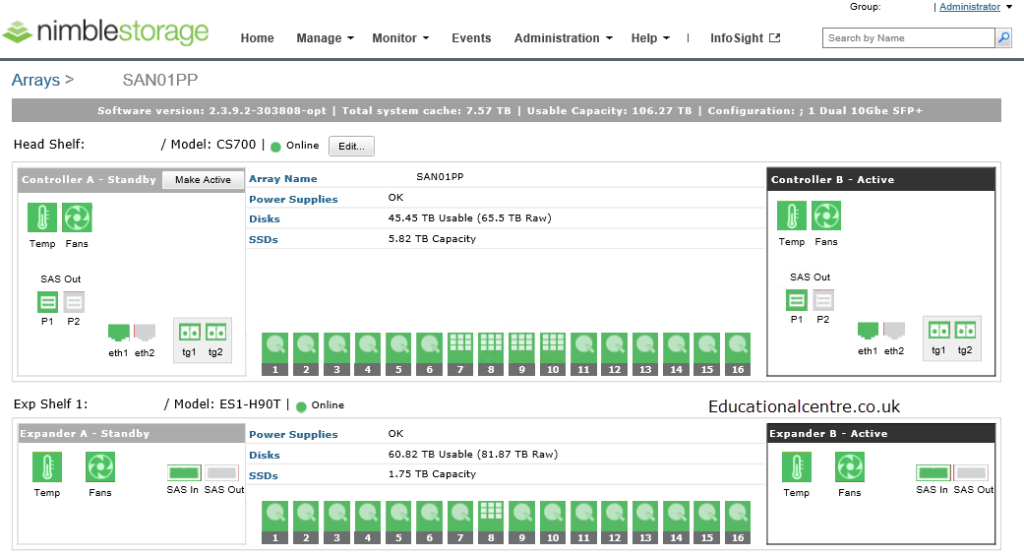Click Head Shelf Disks label
This screenshot has width=1024, height=556.
tap(264, 219)
